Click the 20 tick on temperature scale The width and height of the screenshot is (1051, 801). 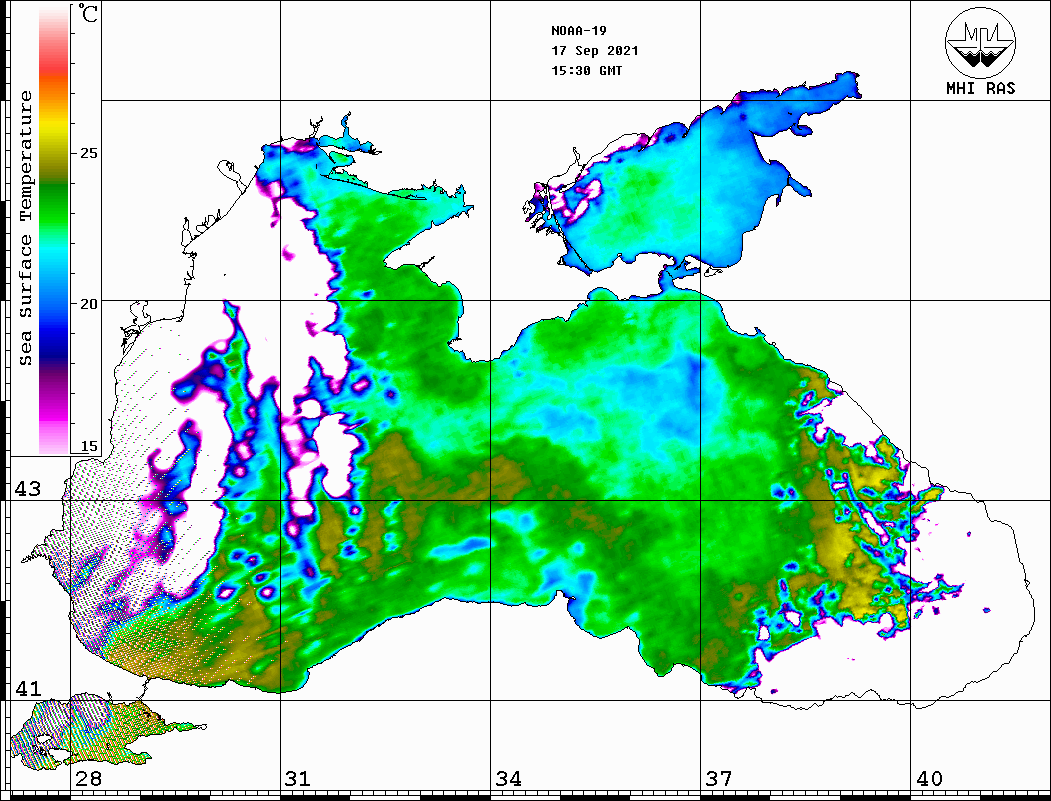[x=88, y=304]
